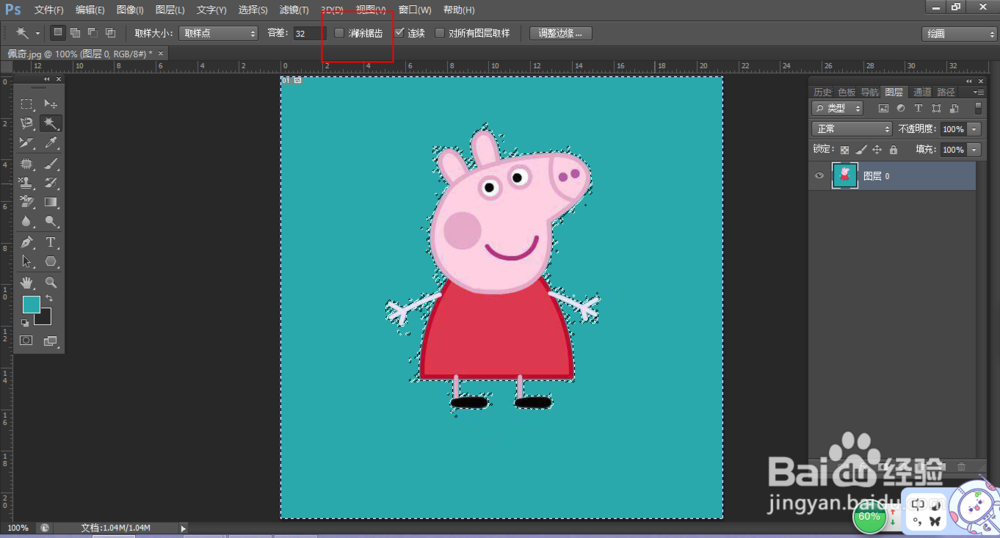Select the Blur tool
Screen dimensions: 1000x538
[26, 221]
